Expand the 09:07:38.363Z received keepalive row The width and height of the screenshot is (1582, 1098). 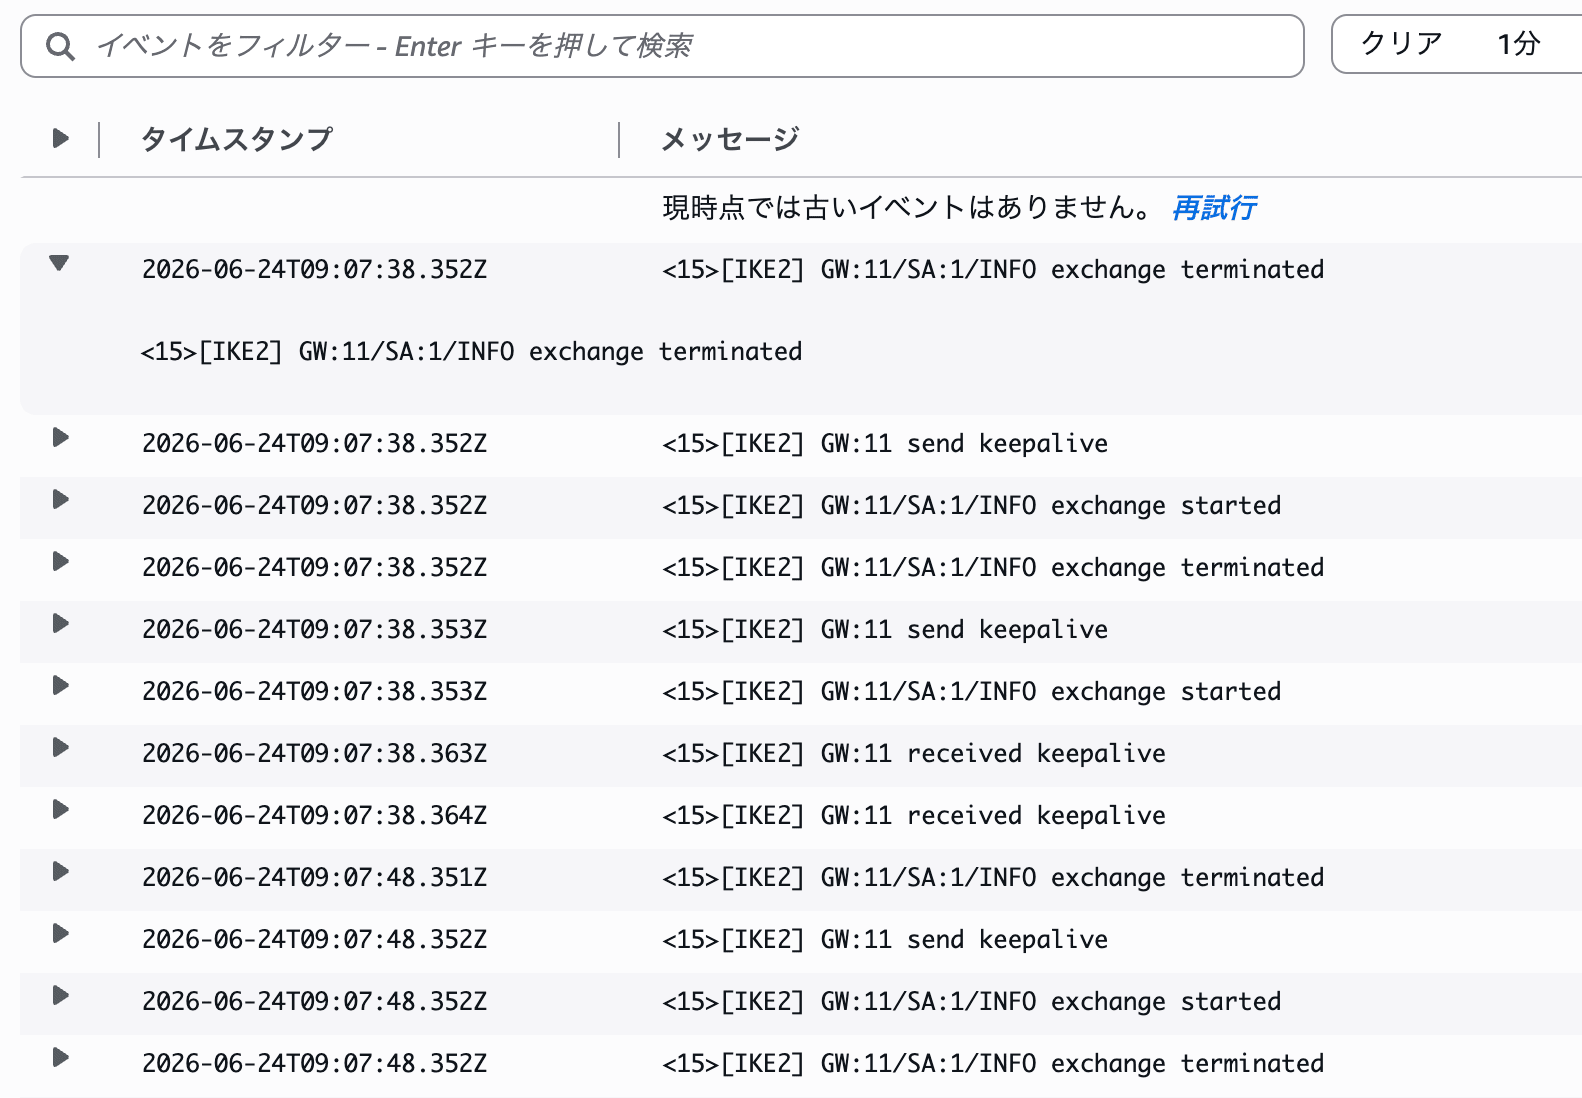tap(60, 747)
